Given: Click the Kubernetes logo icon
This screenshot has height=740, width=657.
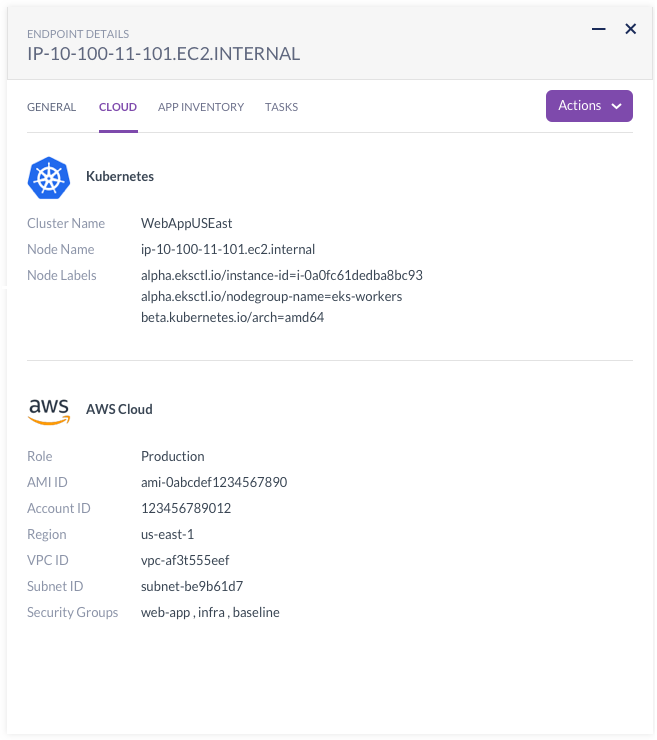Looking at the screenshot, I should point(48,177).
